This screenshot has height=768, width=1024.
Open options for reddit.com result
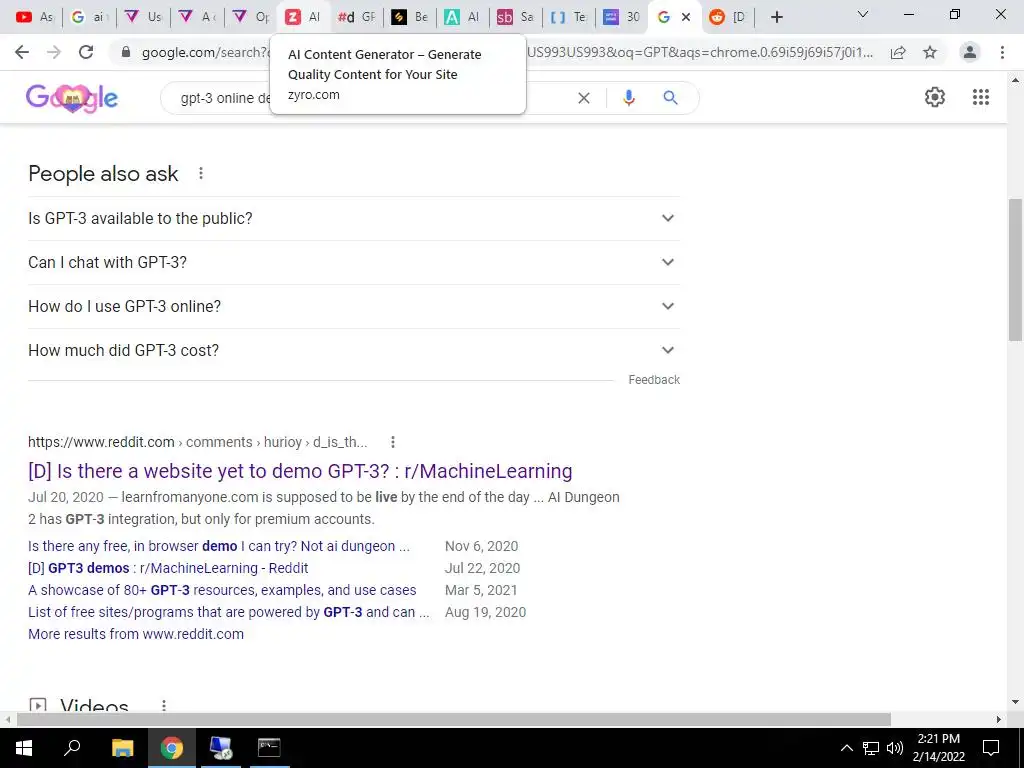392,442
